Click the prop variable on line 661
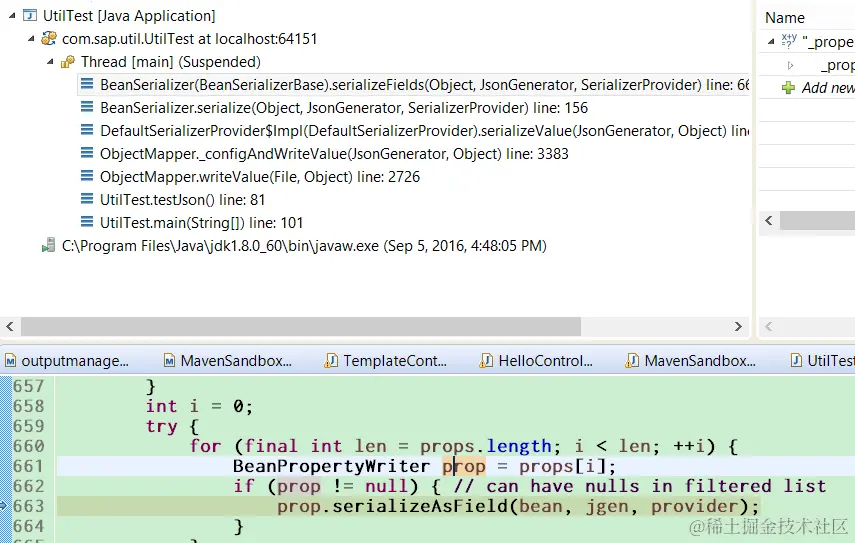The image size is (855, 543). pos(463,466)
